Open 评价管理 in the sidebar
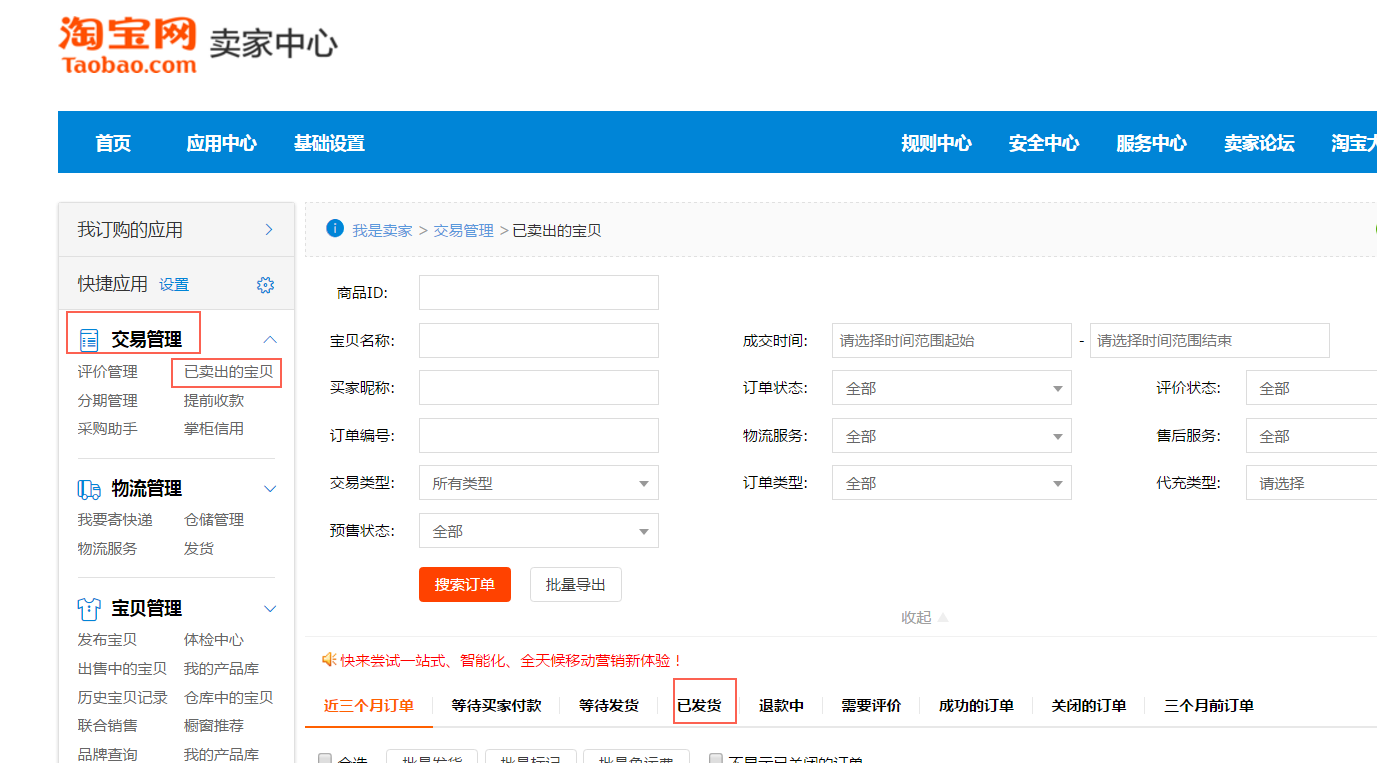 pos(108,372)
